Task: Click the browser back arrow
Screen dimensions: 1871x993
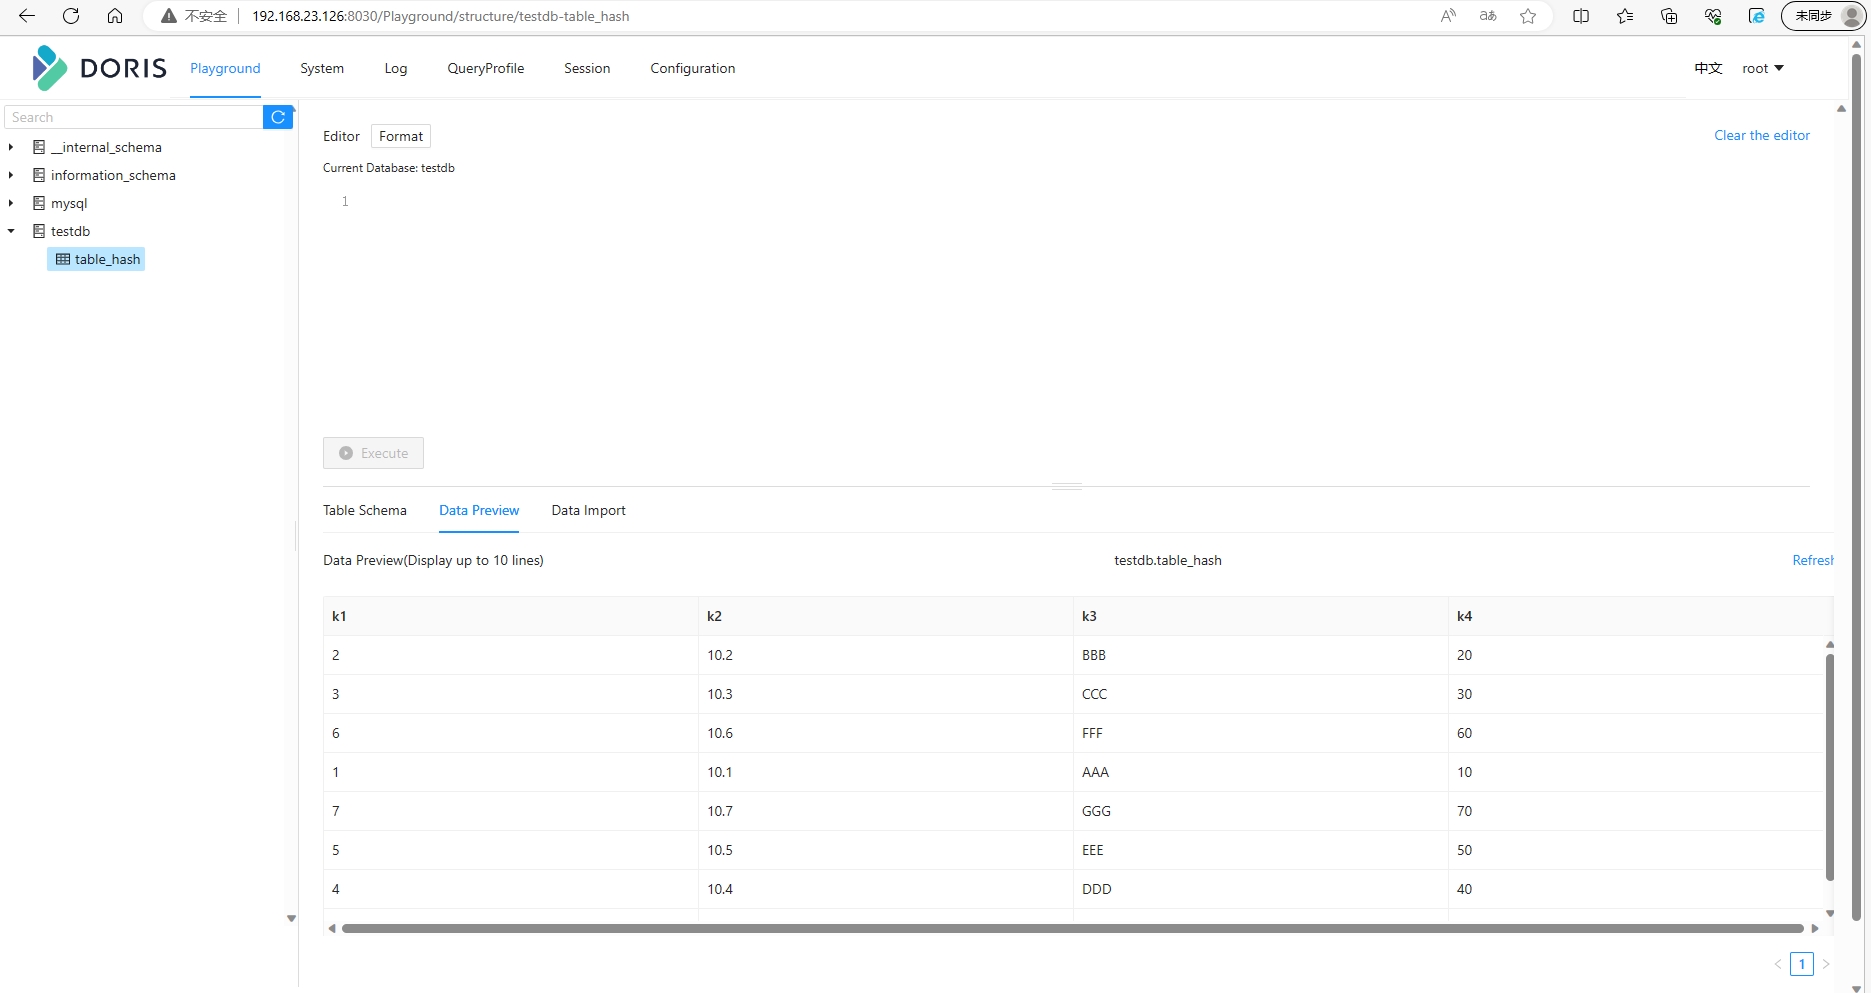Action: pos(27,16)
